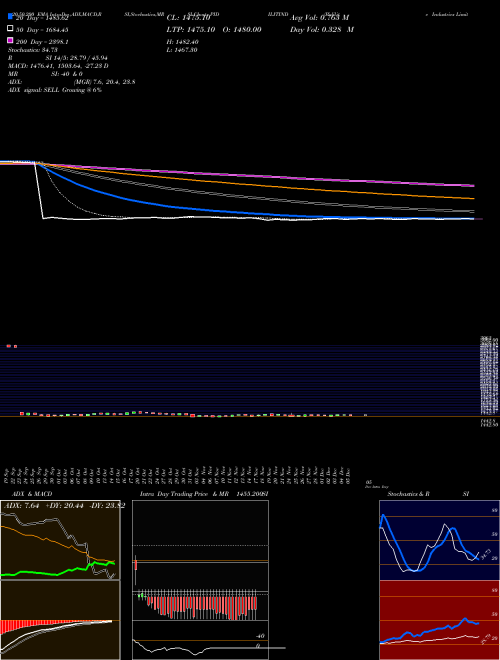Image resolution: width=500 pixels, height=660 pixels.
Task: Click the 'Stochastics & R SI' panel title
Action: [428, 494]
